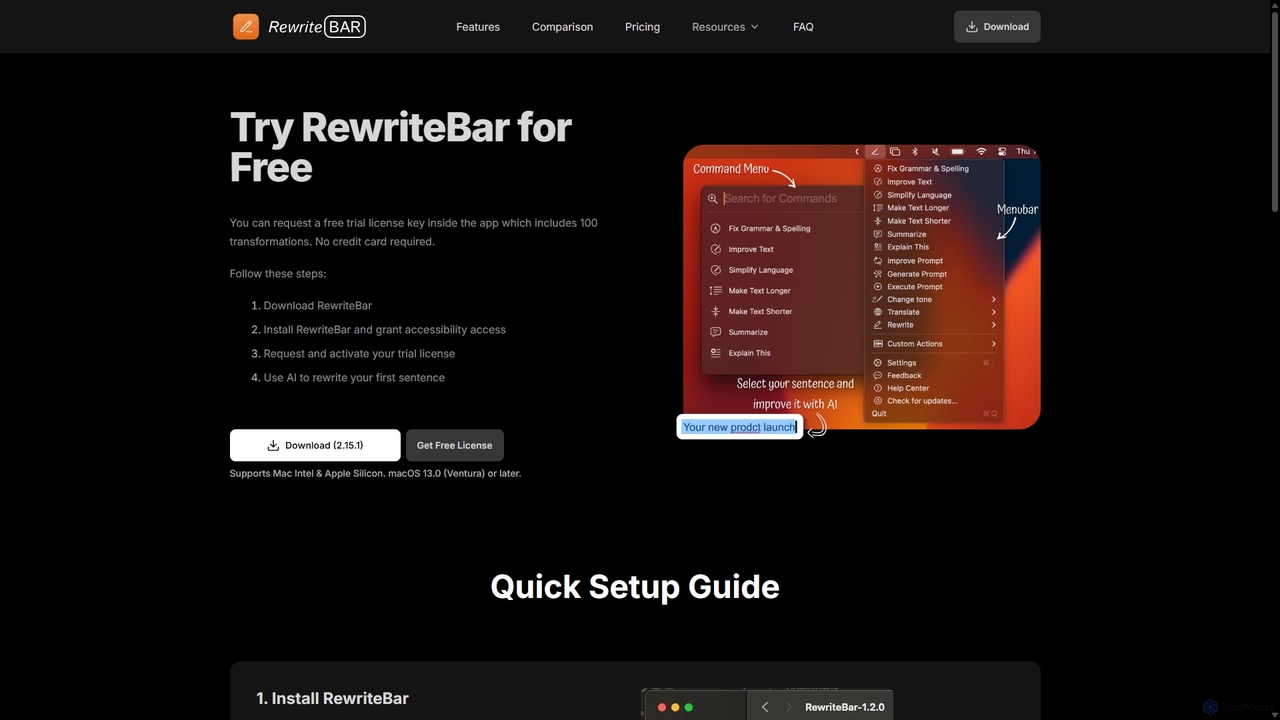Image resolution: width=1280 pixels, height=720 pixels.
Task: Click magnifier icon beside Search for Commands
Action: pyautogui.click(x=713, y=199)
